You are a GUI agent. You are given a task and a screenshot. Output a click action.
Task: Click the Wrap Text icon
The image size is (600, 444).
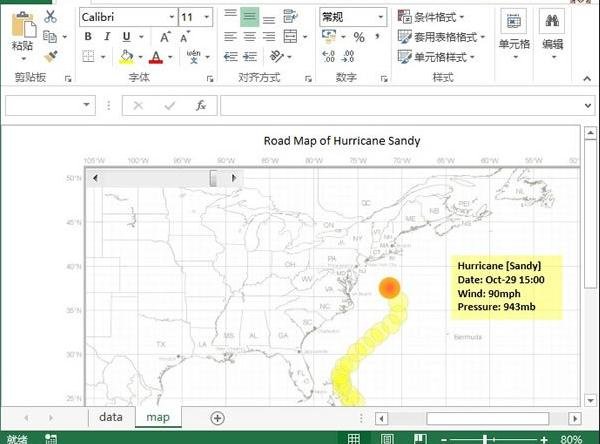pos(290,16)
